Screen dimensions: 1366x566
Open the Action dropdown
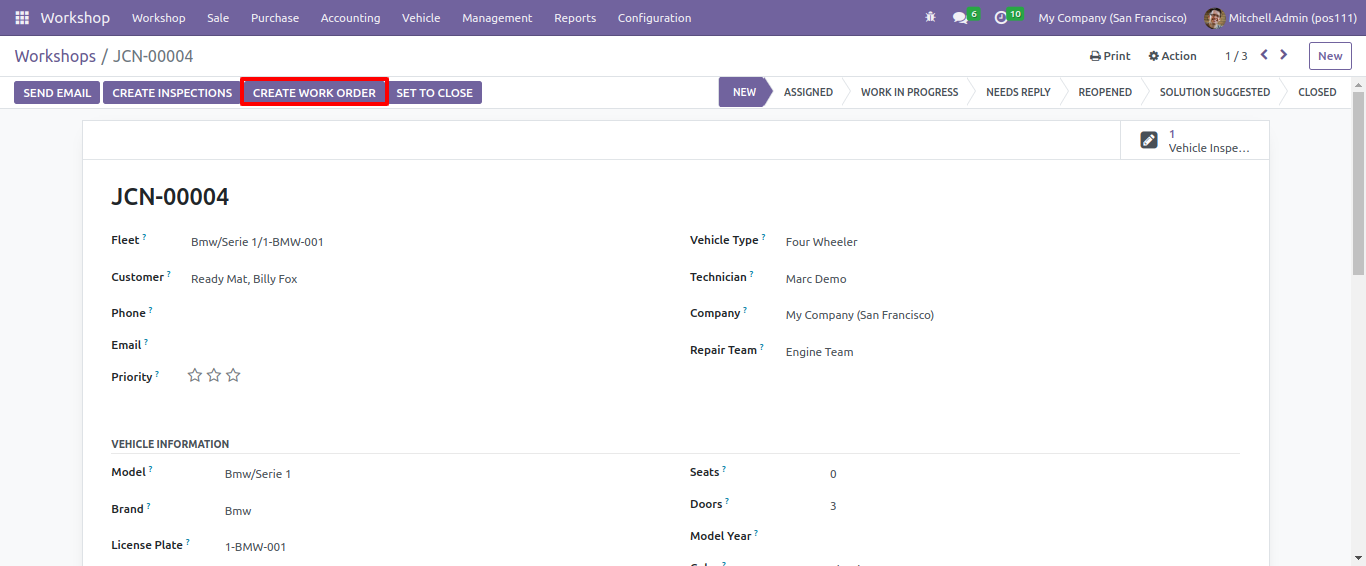coord(1172,56)
